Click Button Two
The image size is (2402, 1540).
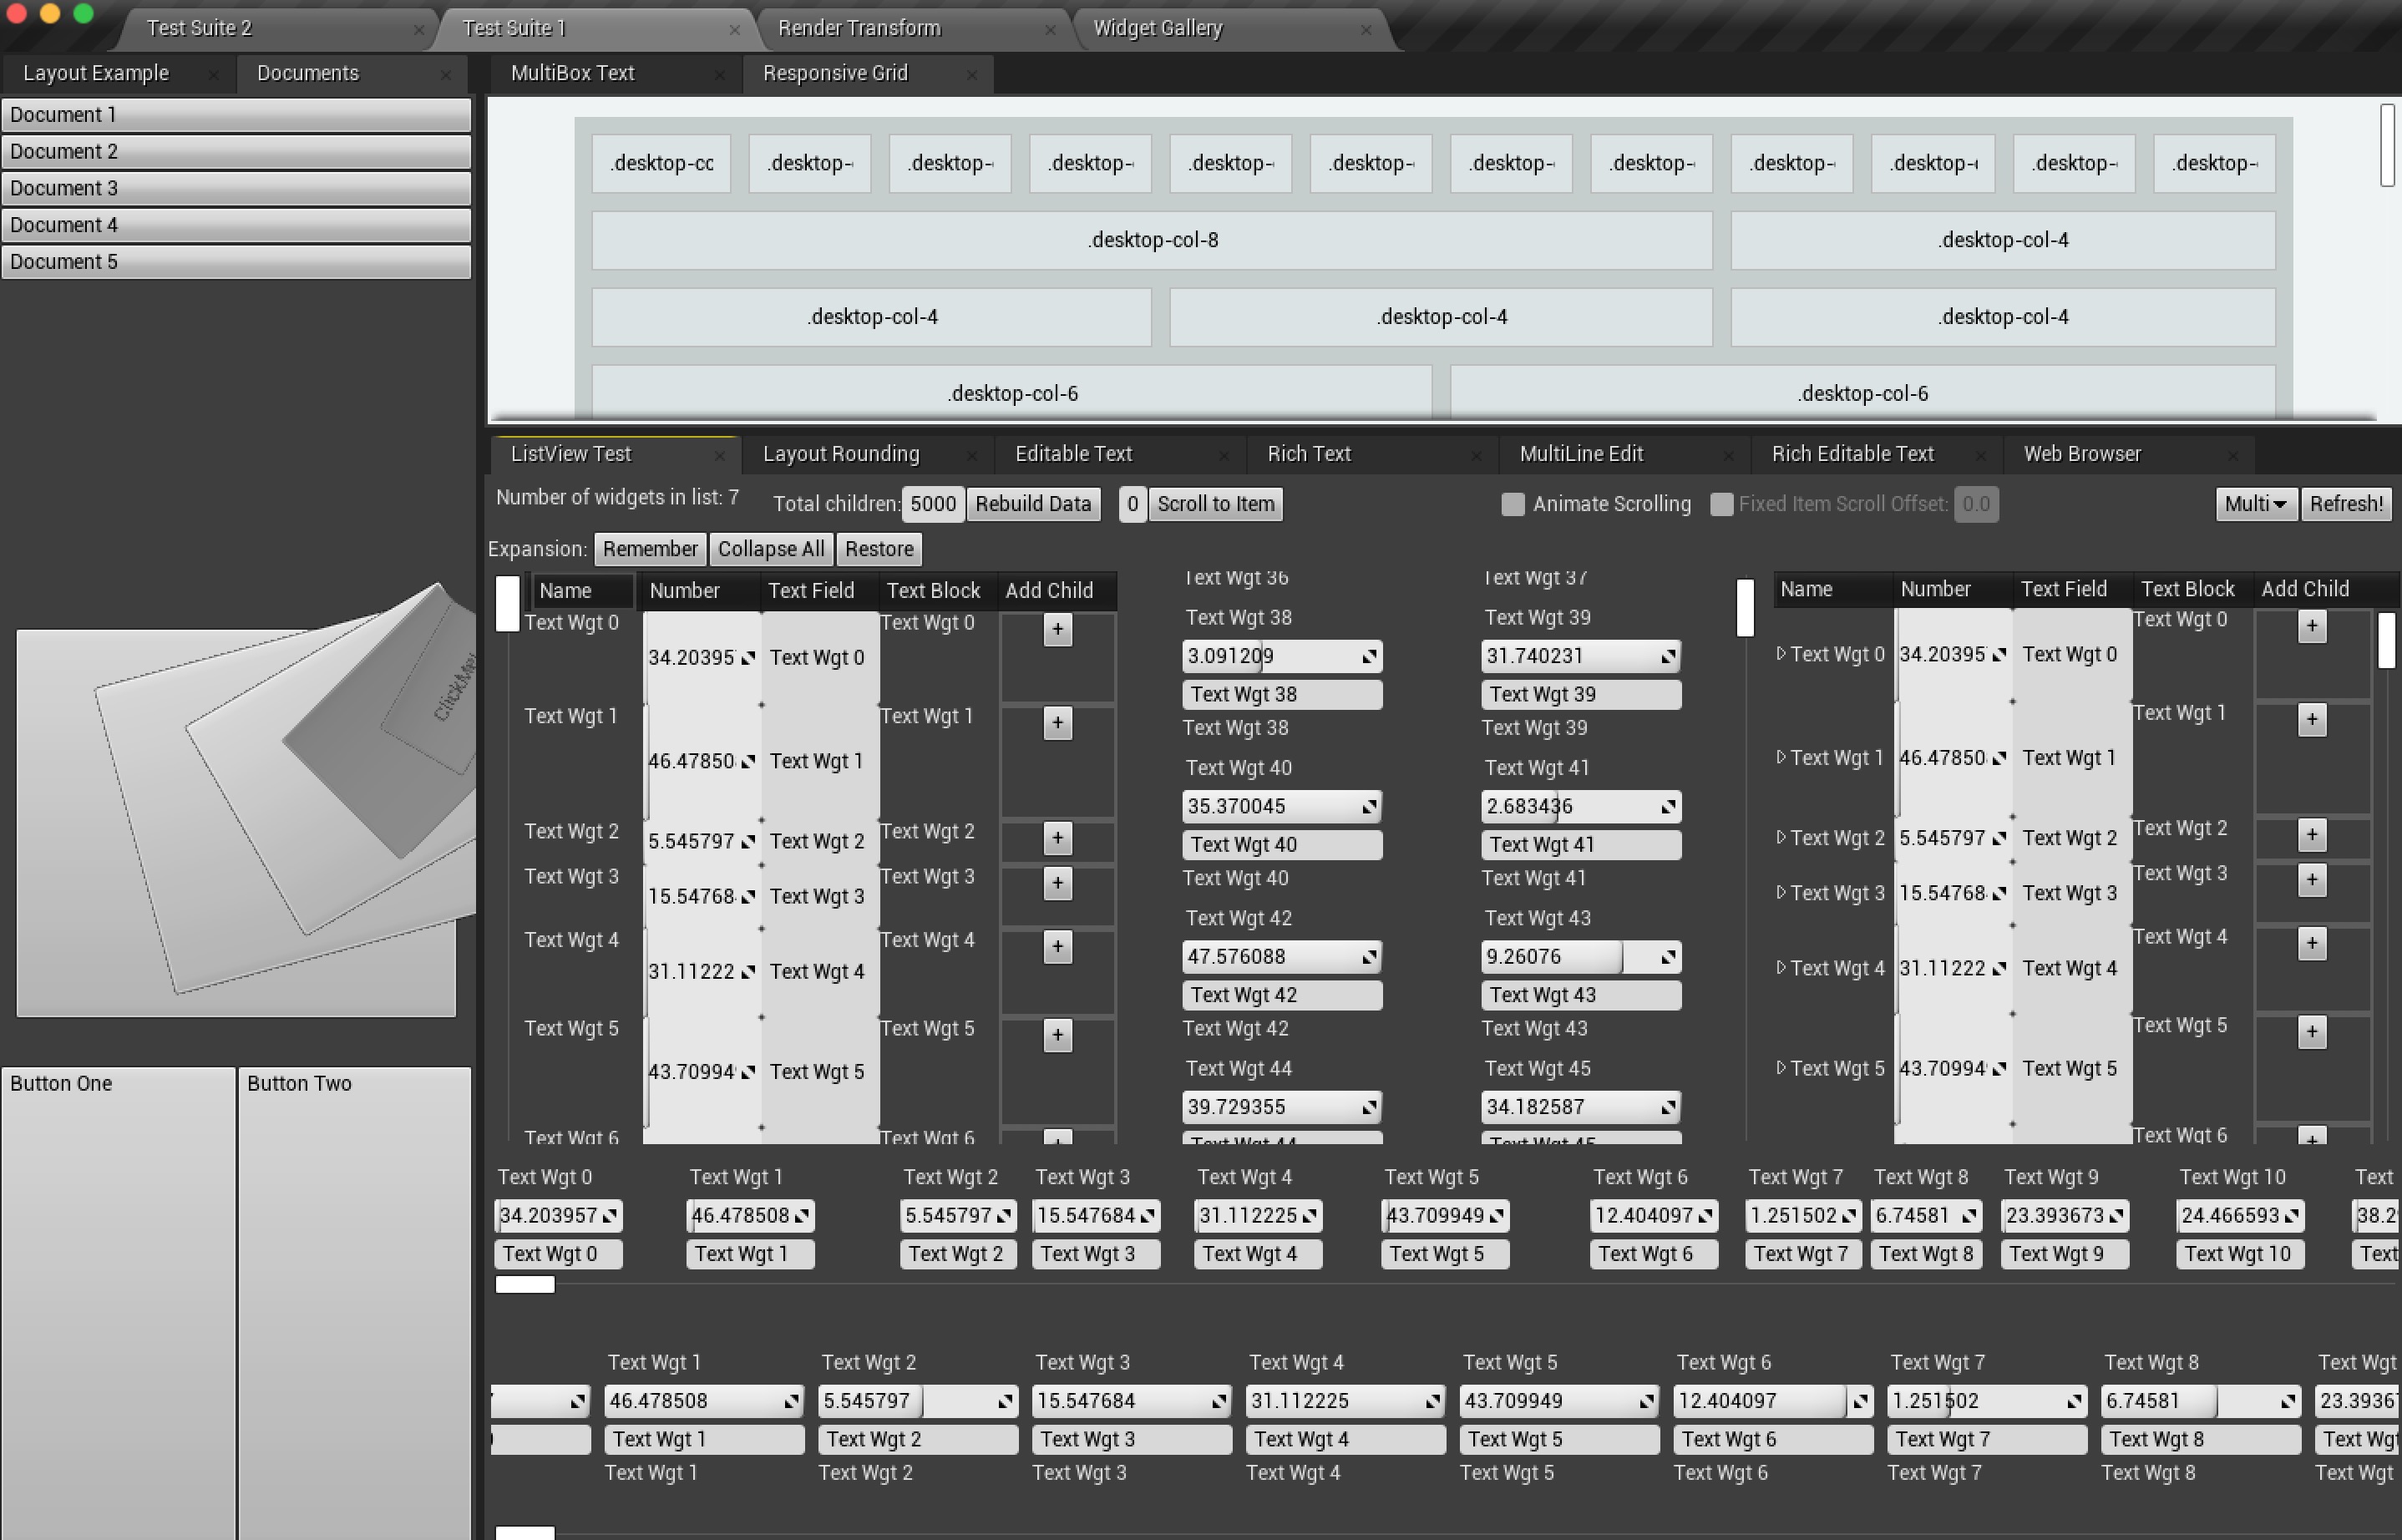tap(355, 1303)
